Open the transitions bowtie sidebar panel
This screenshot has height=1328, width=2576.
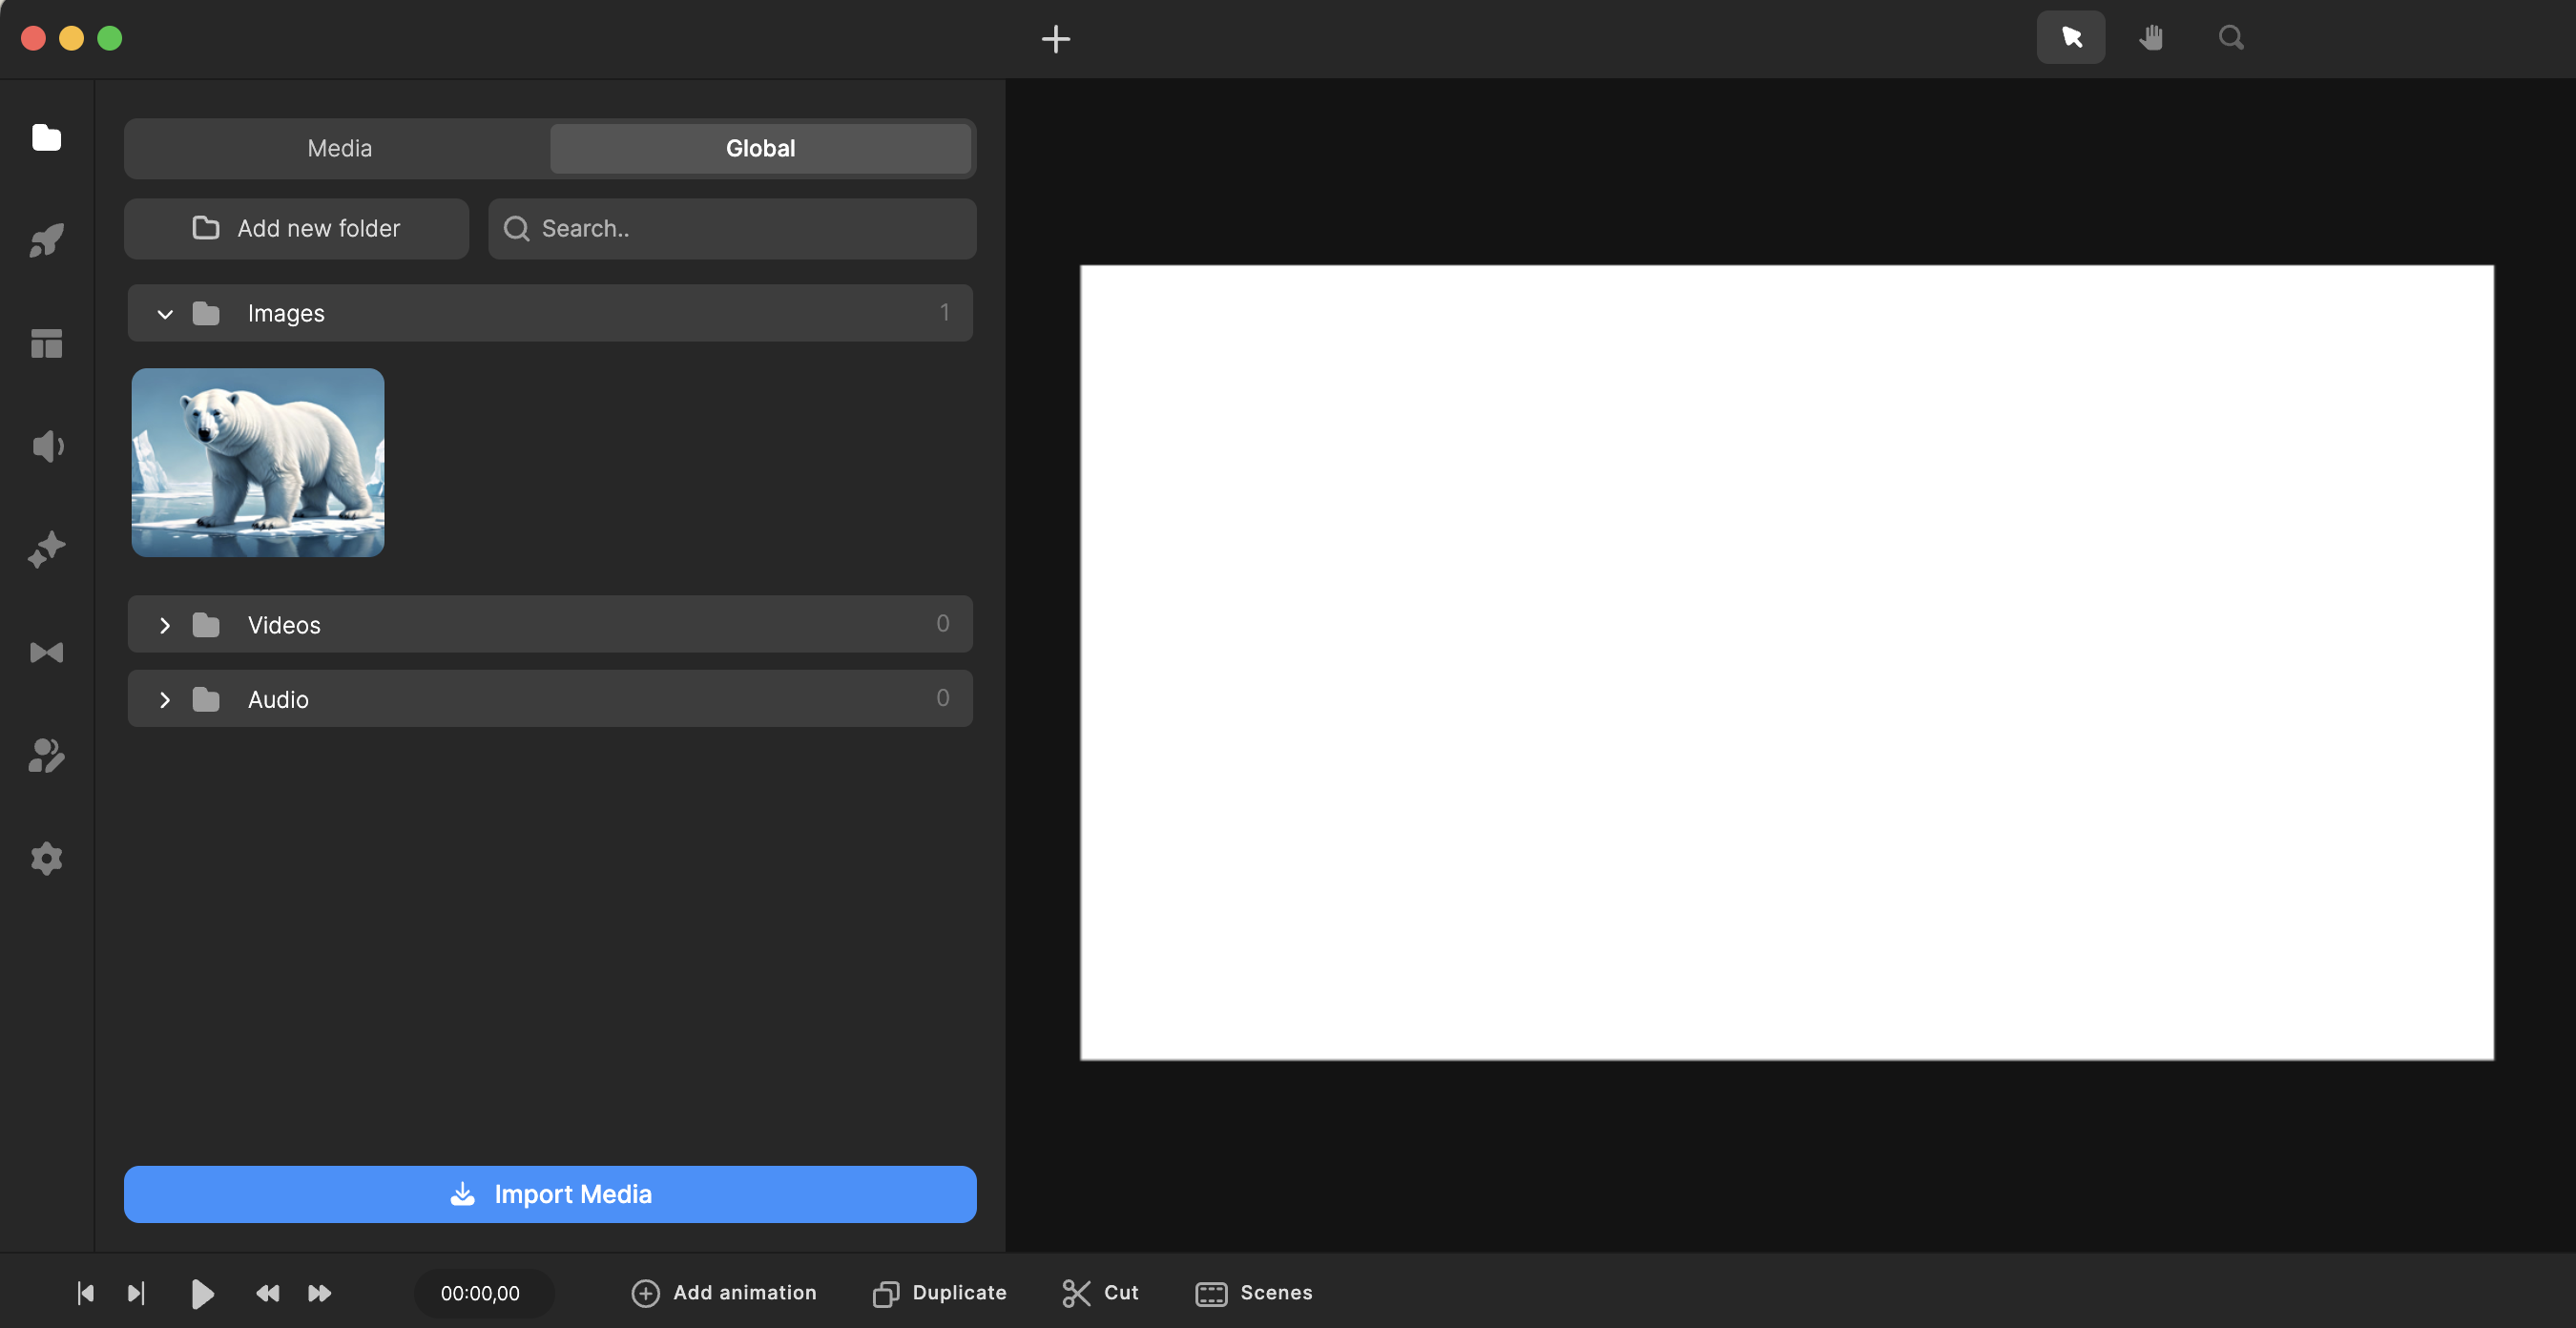click(x=46, y=652)
